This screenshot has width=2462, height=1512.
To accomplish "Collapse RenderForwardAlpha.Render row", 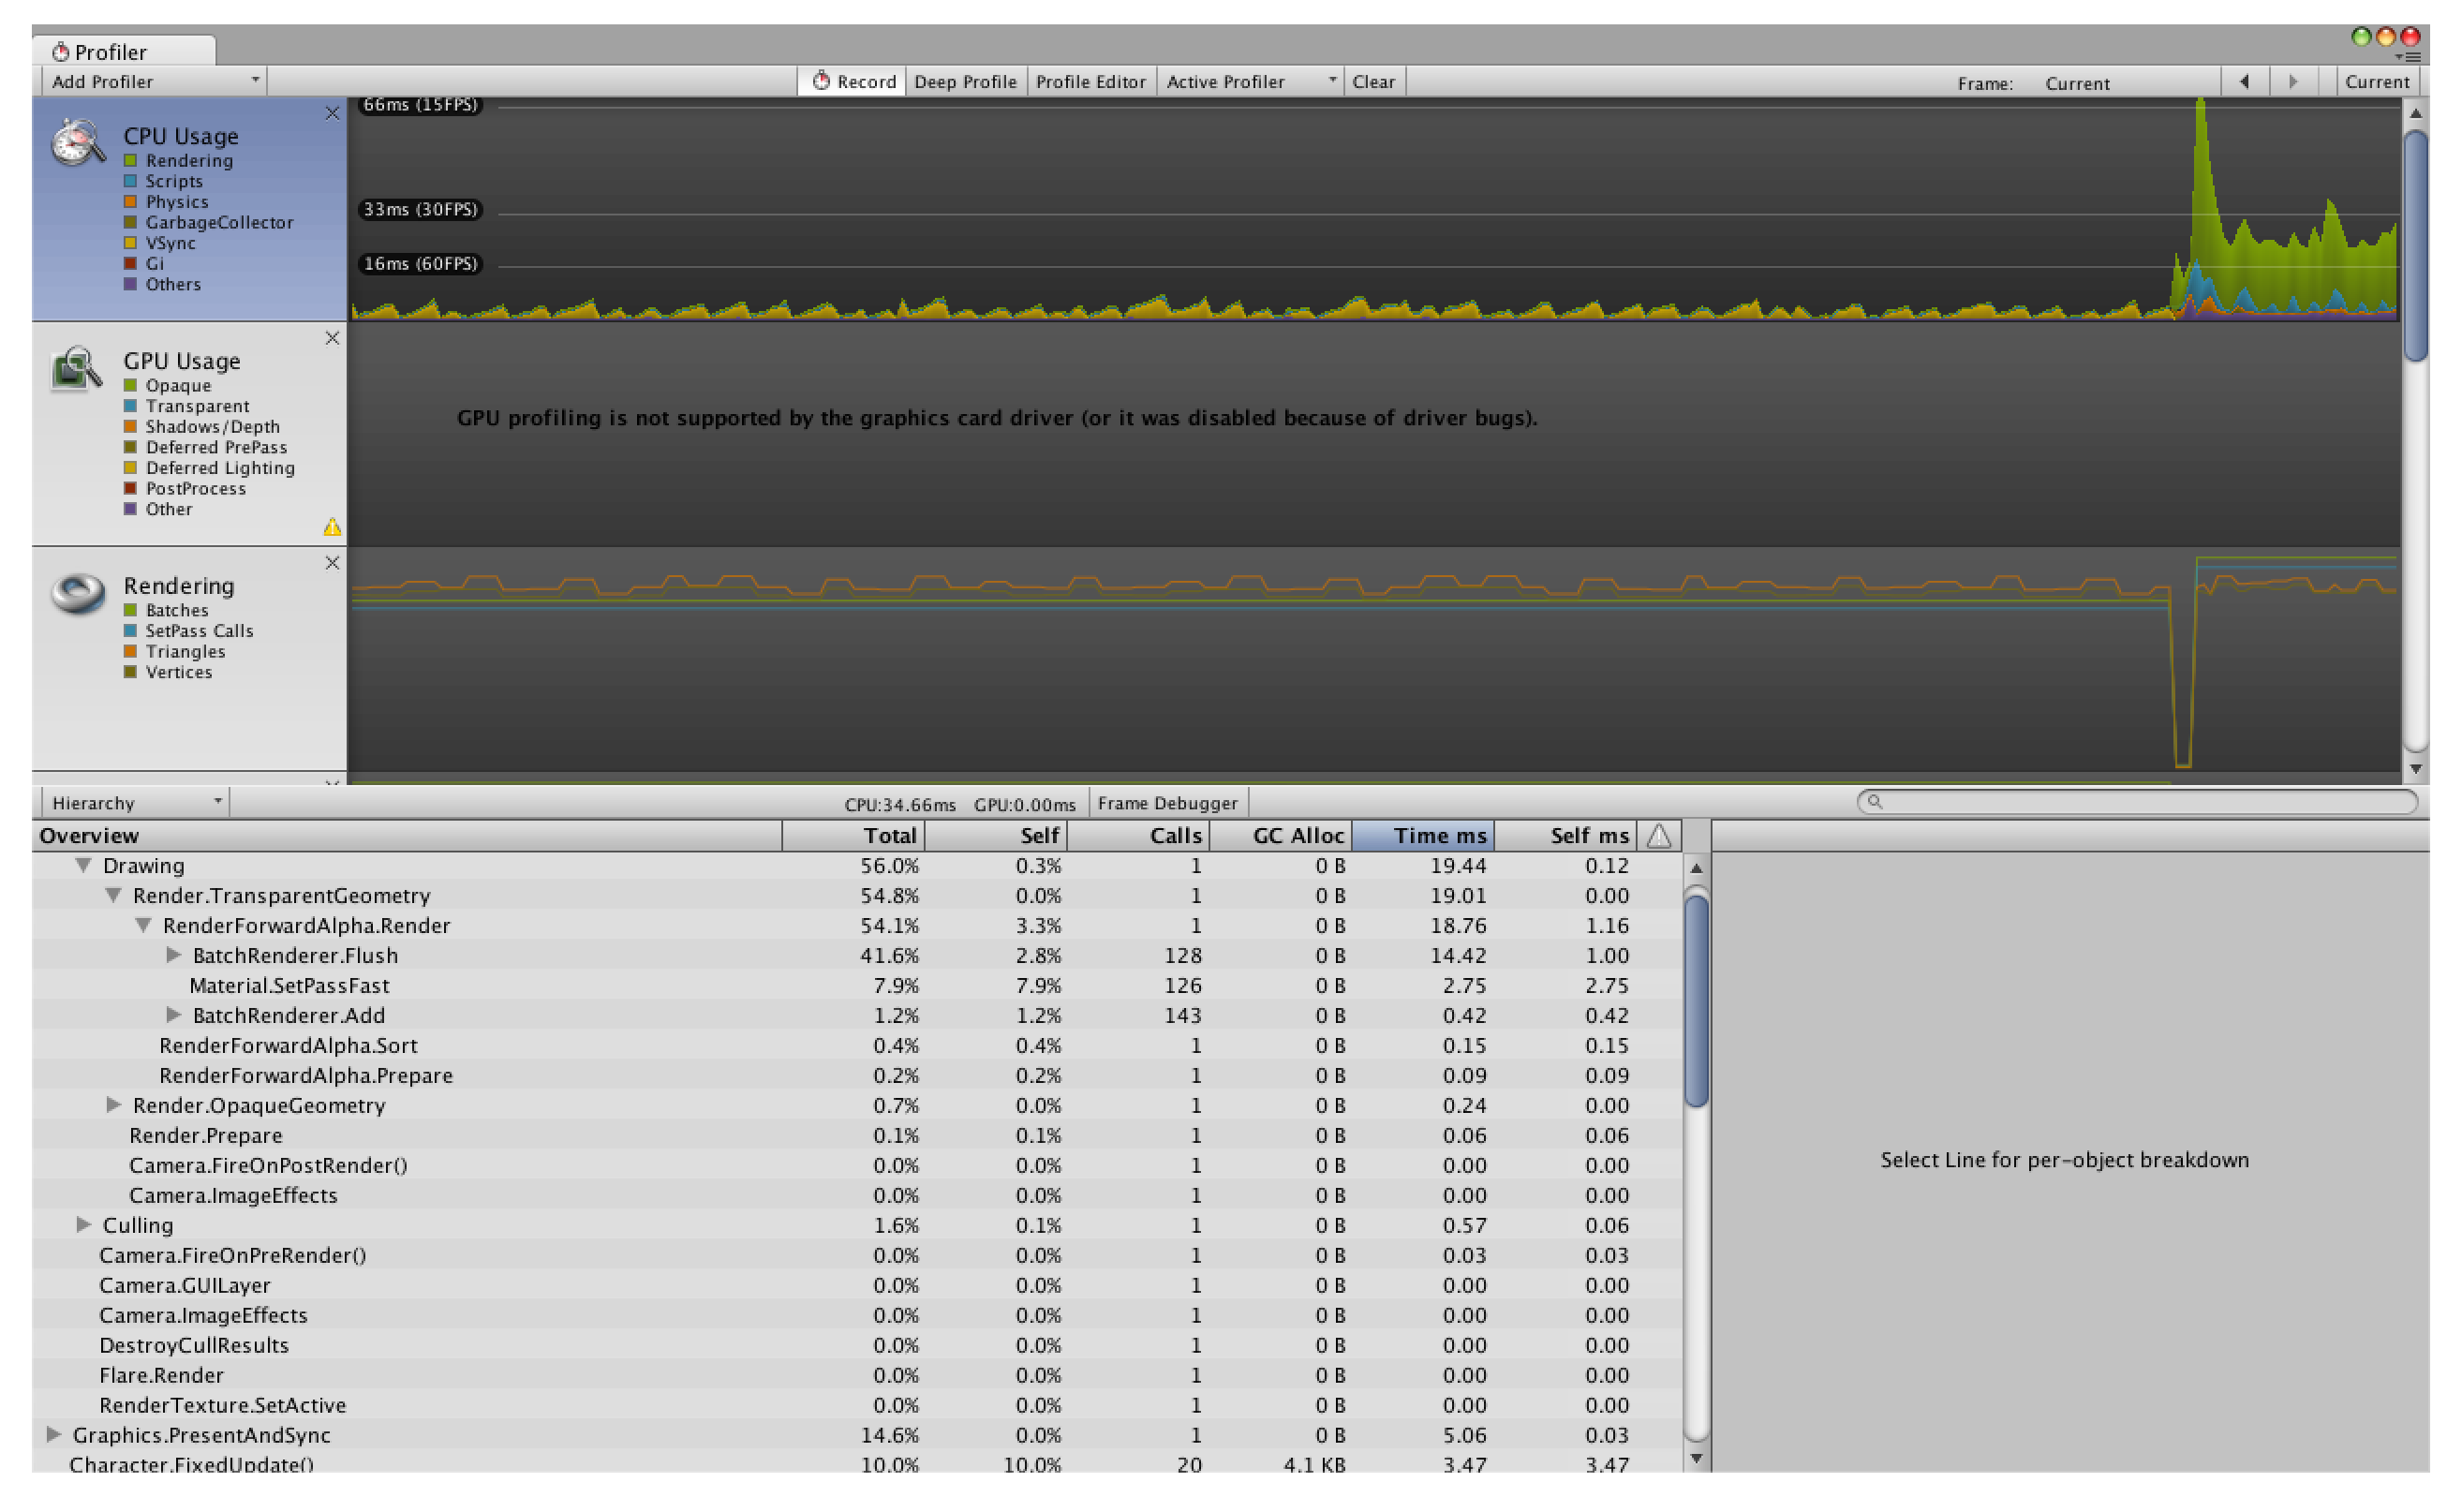I will 144,925.
